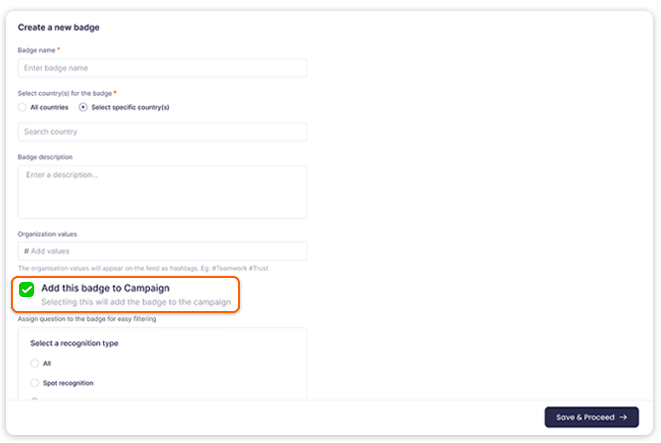The image size is (661, 443).
Task: Click the arrow icon in Save & Proceed
Action: tap(623, 417)
